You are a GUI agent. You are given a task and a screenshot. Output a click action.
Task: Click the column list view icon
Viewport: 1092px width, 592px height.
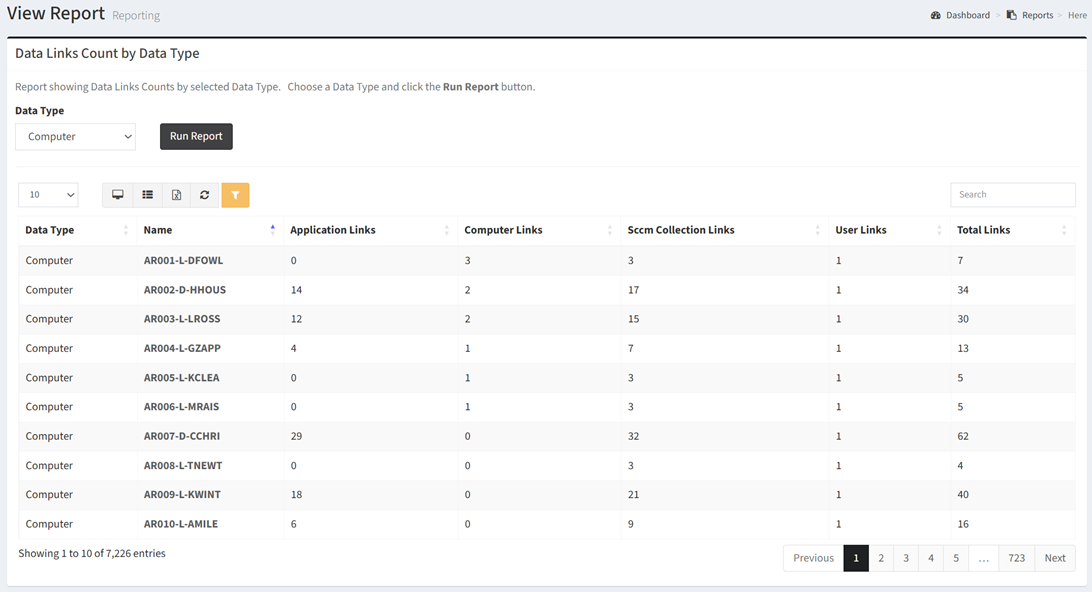pyautogui.click(x=147, y=195)
